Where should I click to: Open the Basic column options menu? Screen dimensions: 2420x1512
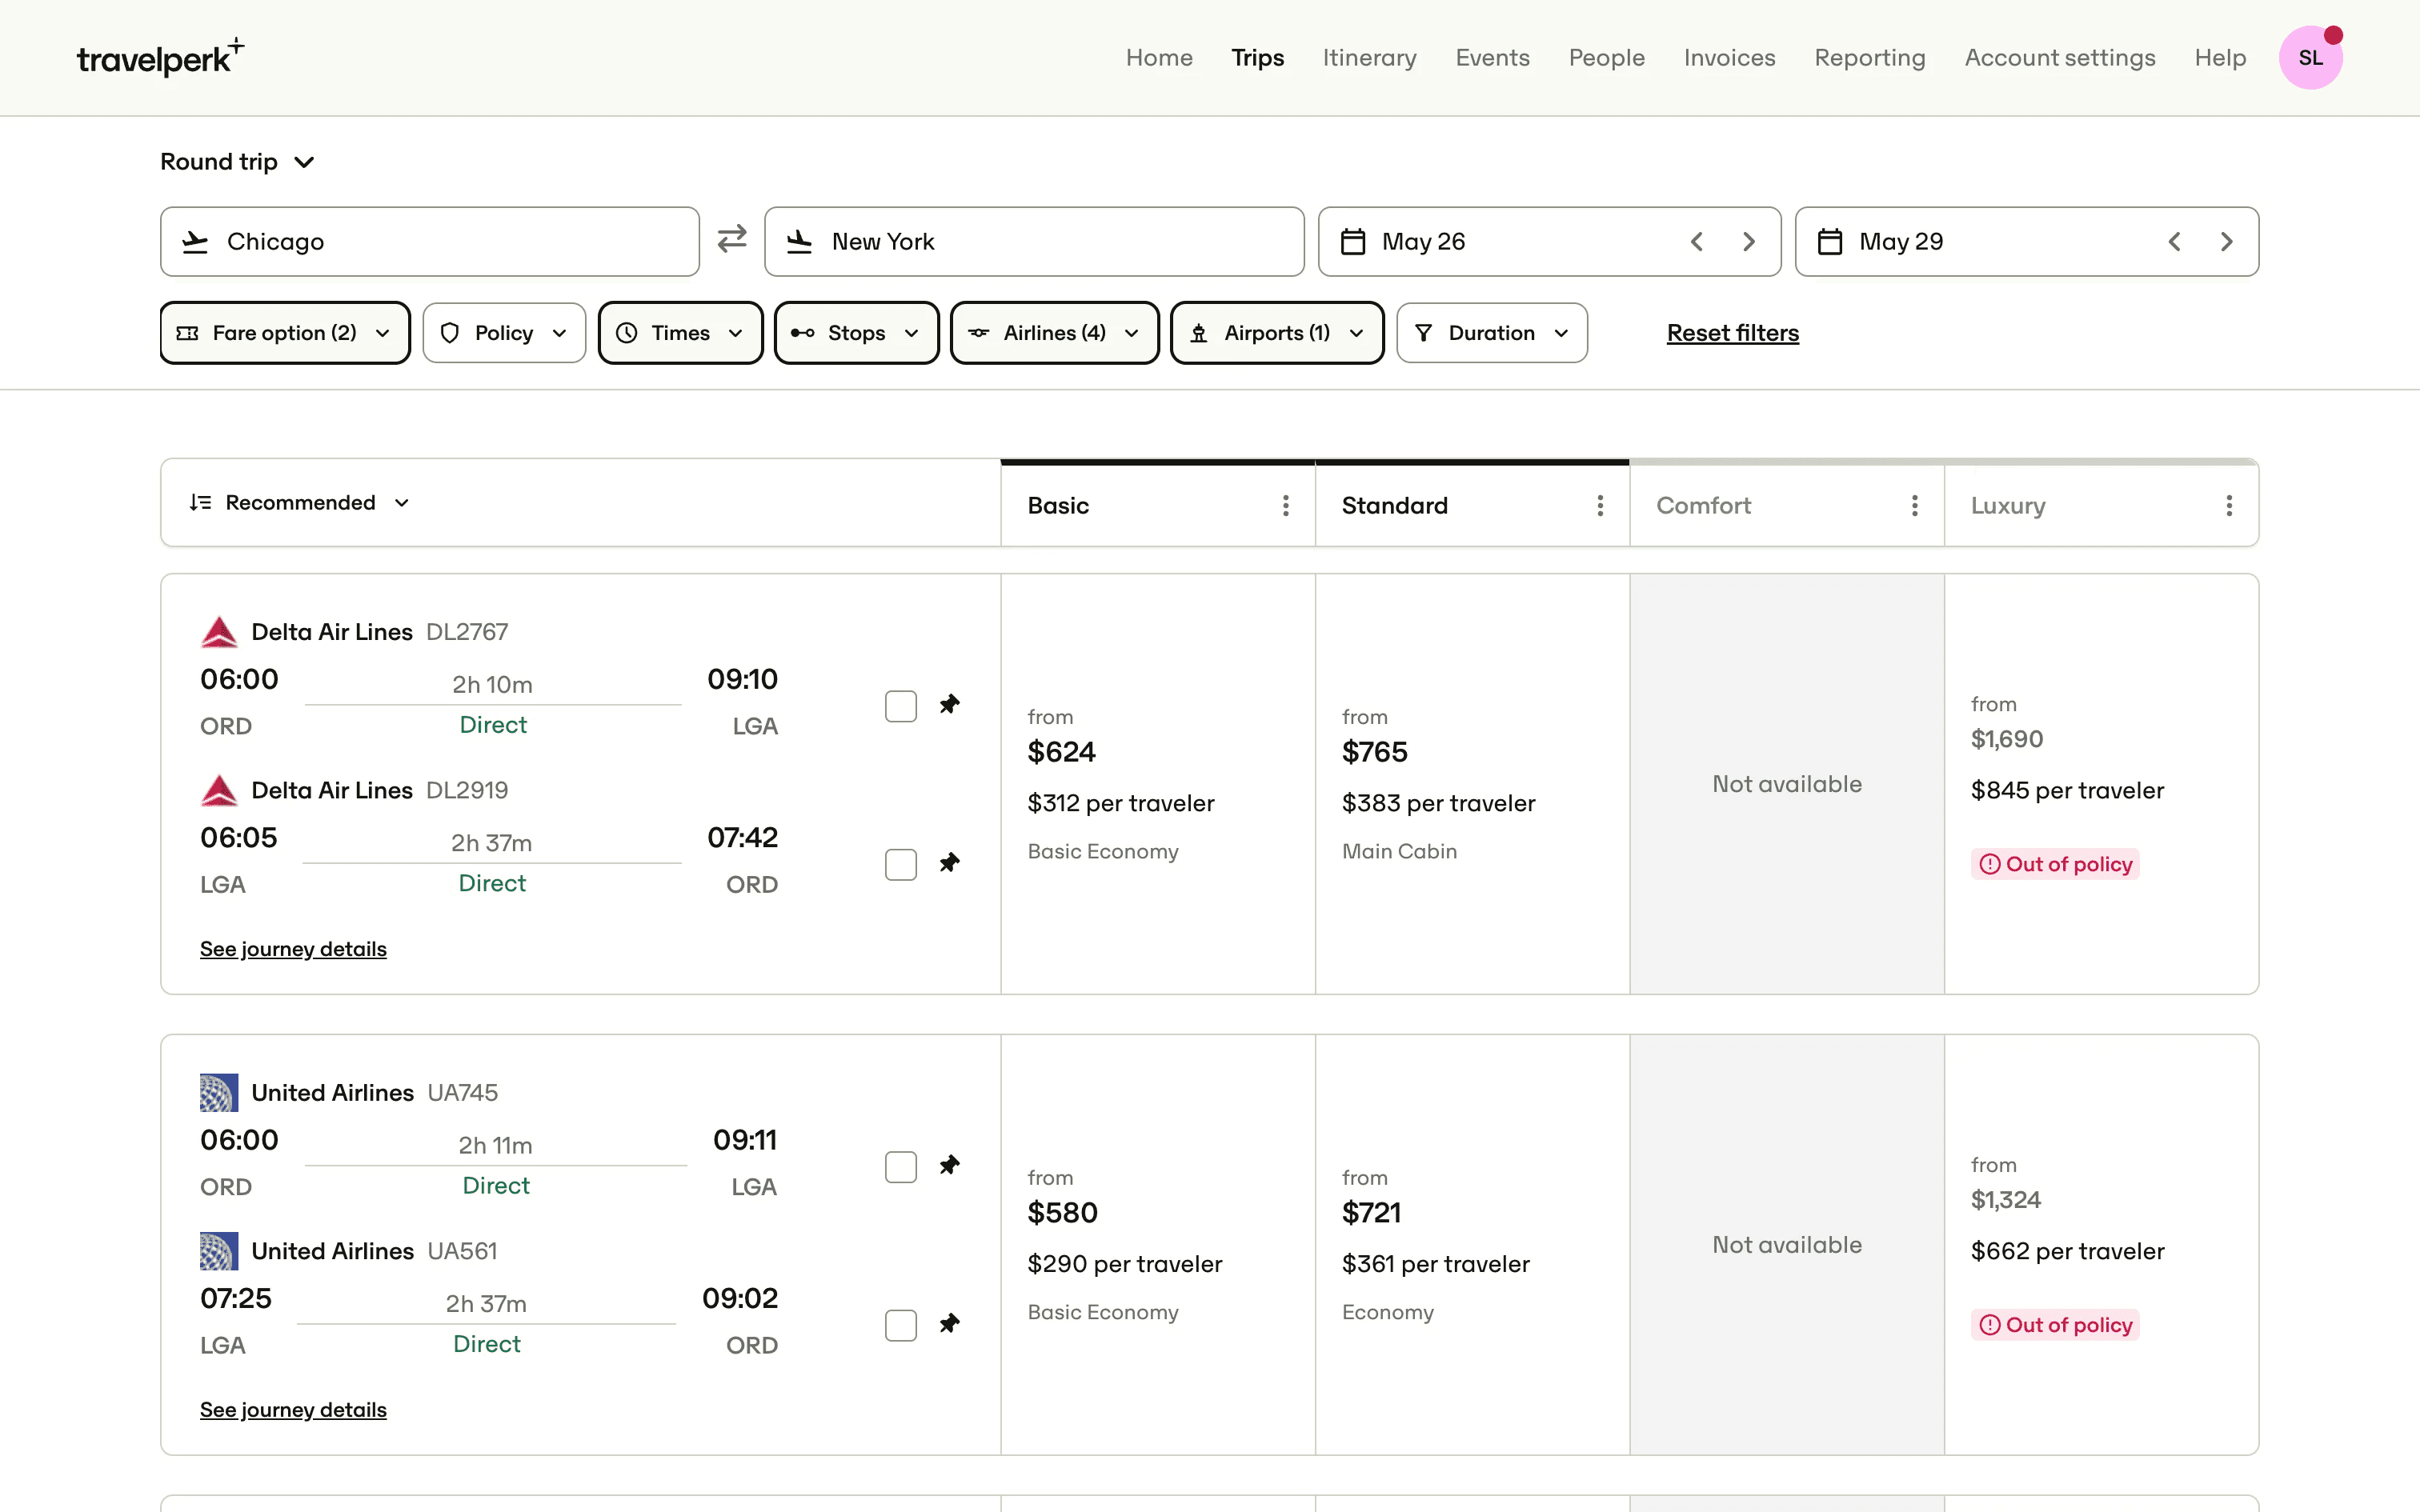click(x=1286, y=506)
